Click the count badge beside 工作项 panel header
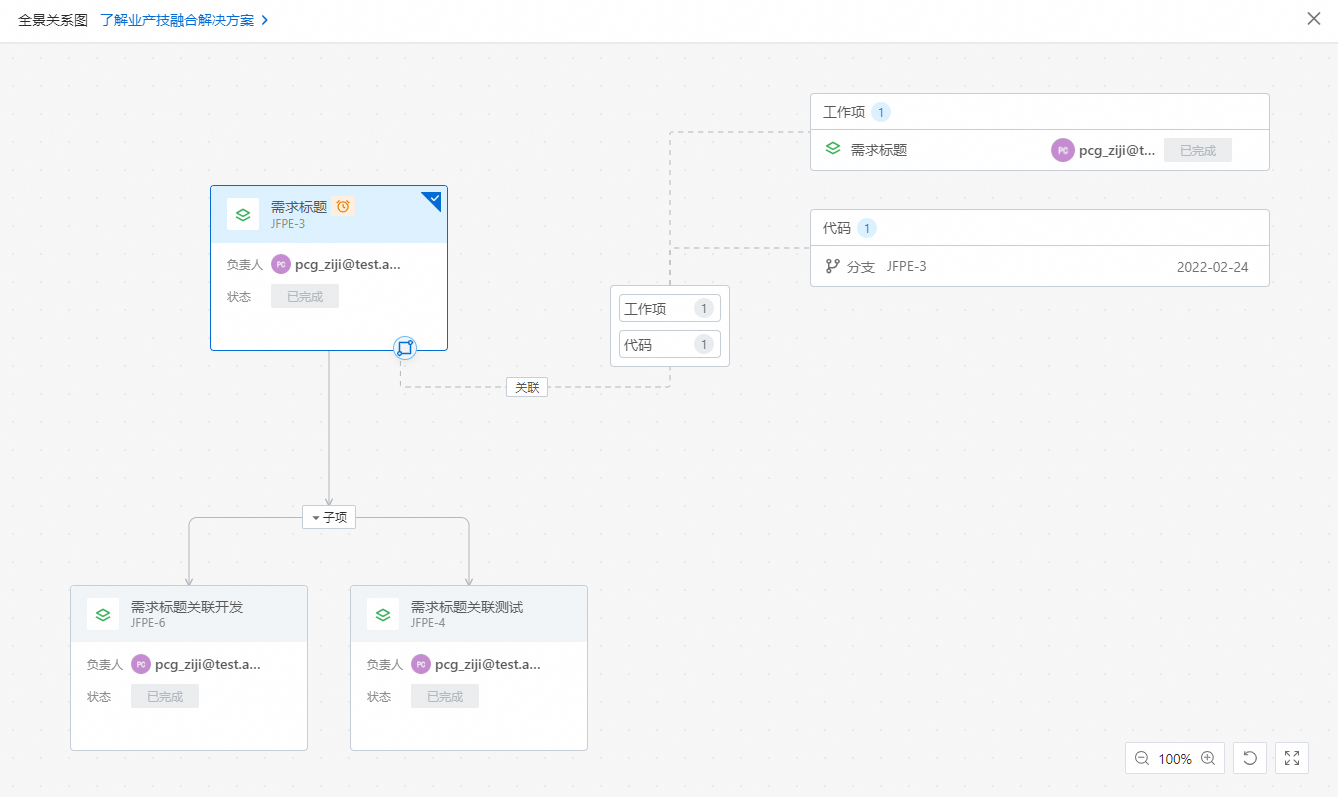This screenshot has width=1338, height=797. coord(881,112)
